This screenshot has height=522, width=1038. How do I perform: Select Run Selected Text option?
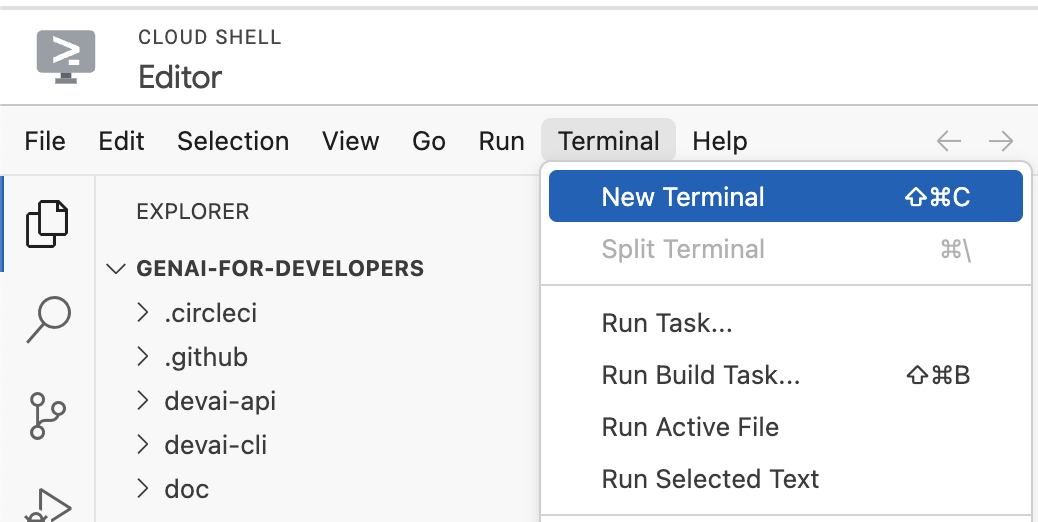coord(710,479)
